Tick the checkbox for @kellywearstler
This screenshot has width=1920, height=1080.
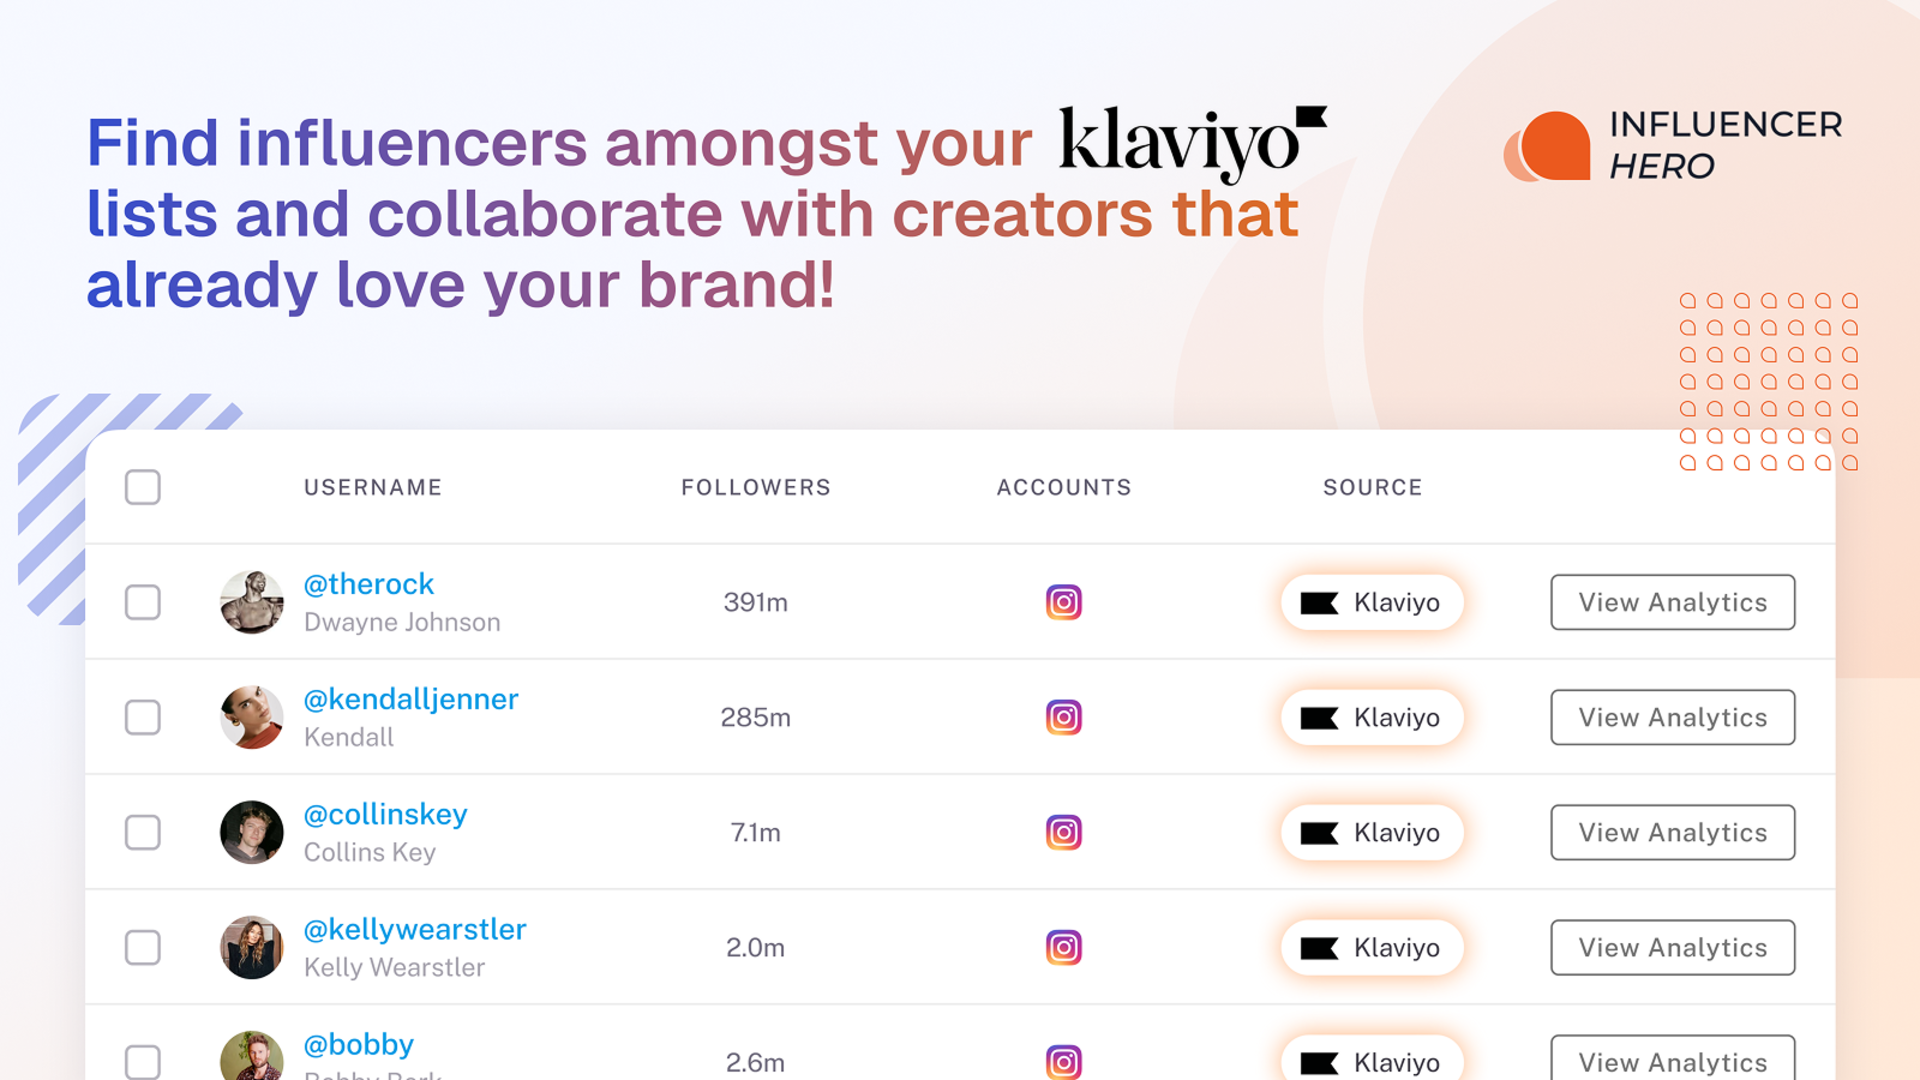point(143,947)
